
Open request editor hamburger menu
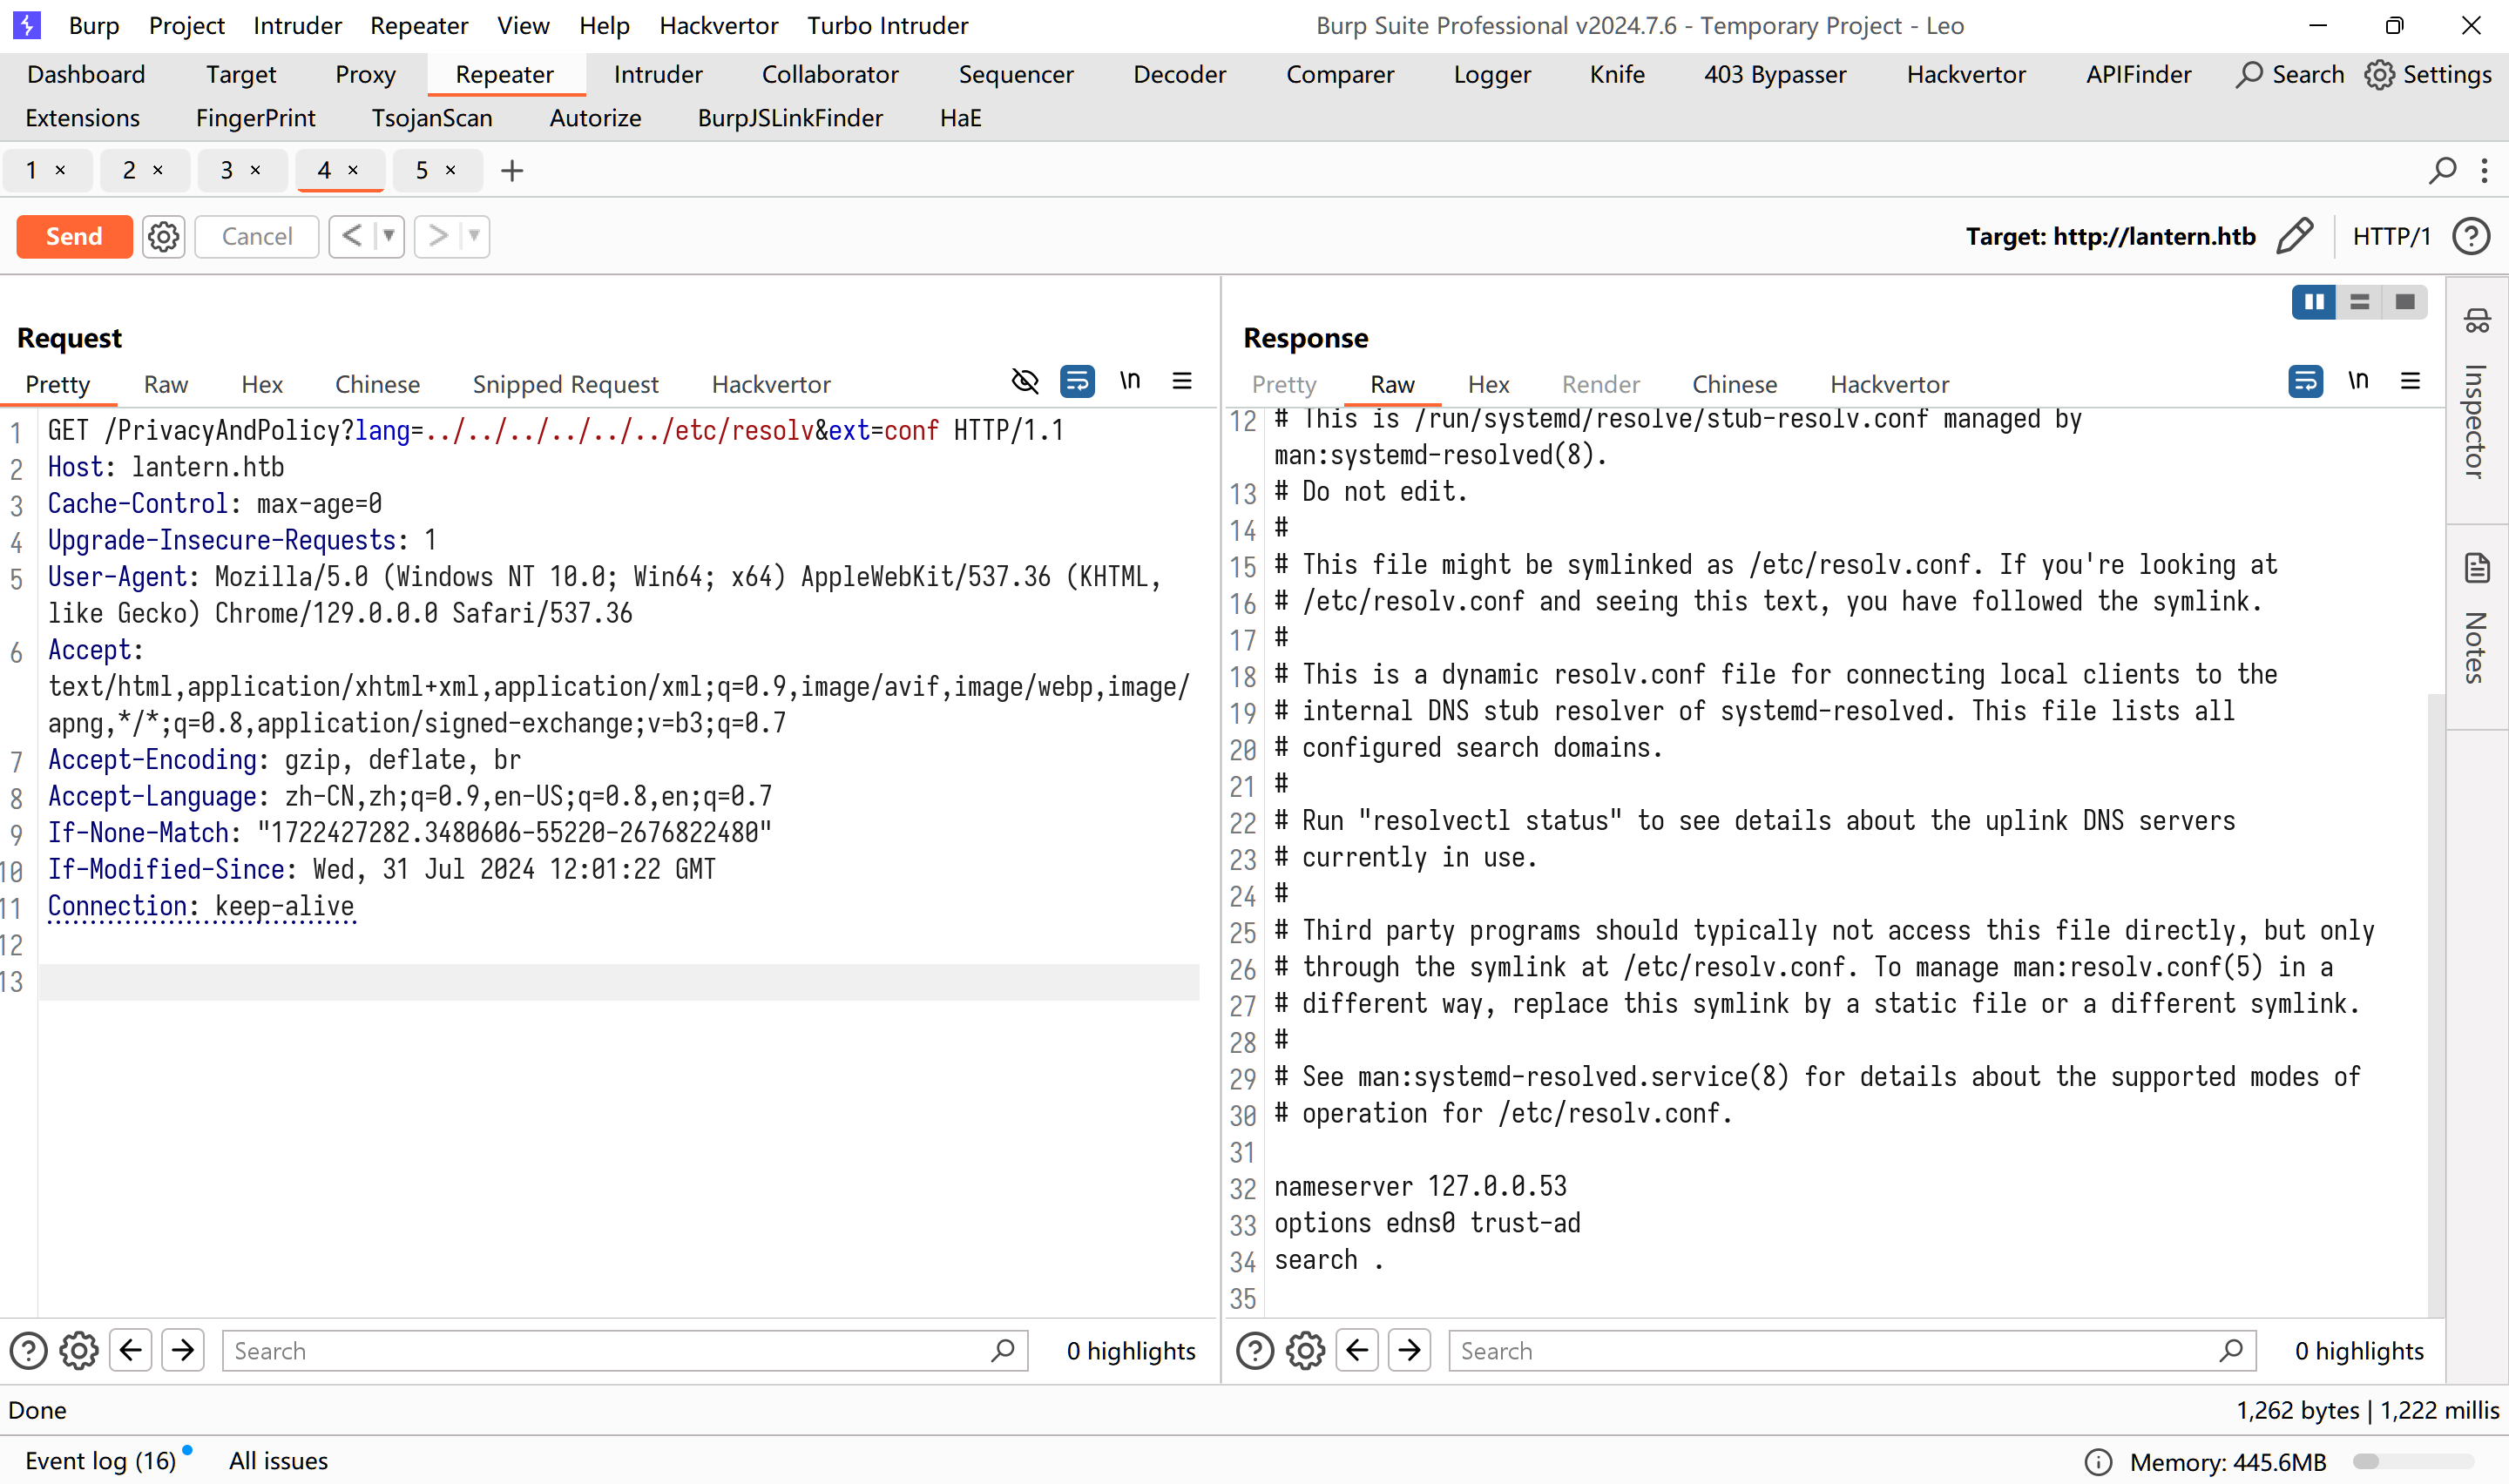tap(1182, 381)
